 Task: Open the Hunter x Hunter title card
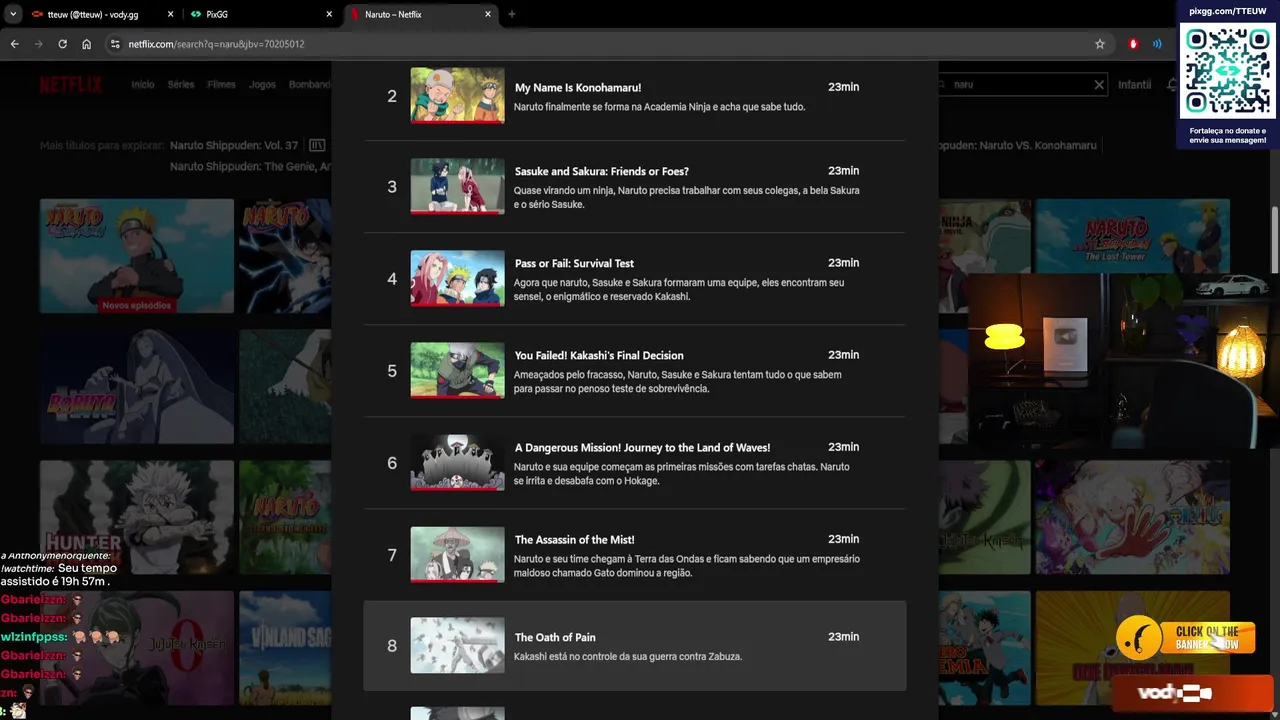[137, 517]
